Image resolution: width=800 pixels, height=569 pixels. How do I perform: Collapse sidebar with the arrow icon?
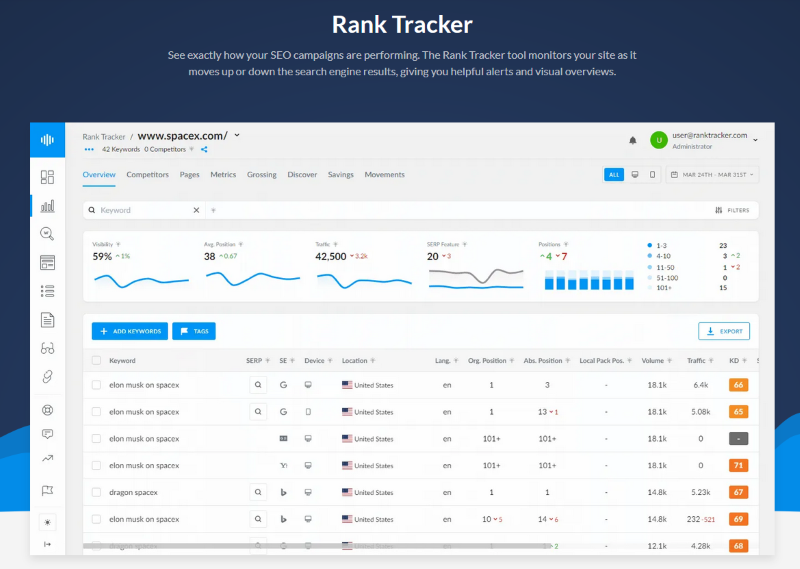click(x=47, y=545)
